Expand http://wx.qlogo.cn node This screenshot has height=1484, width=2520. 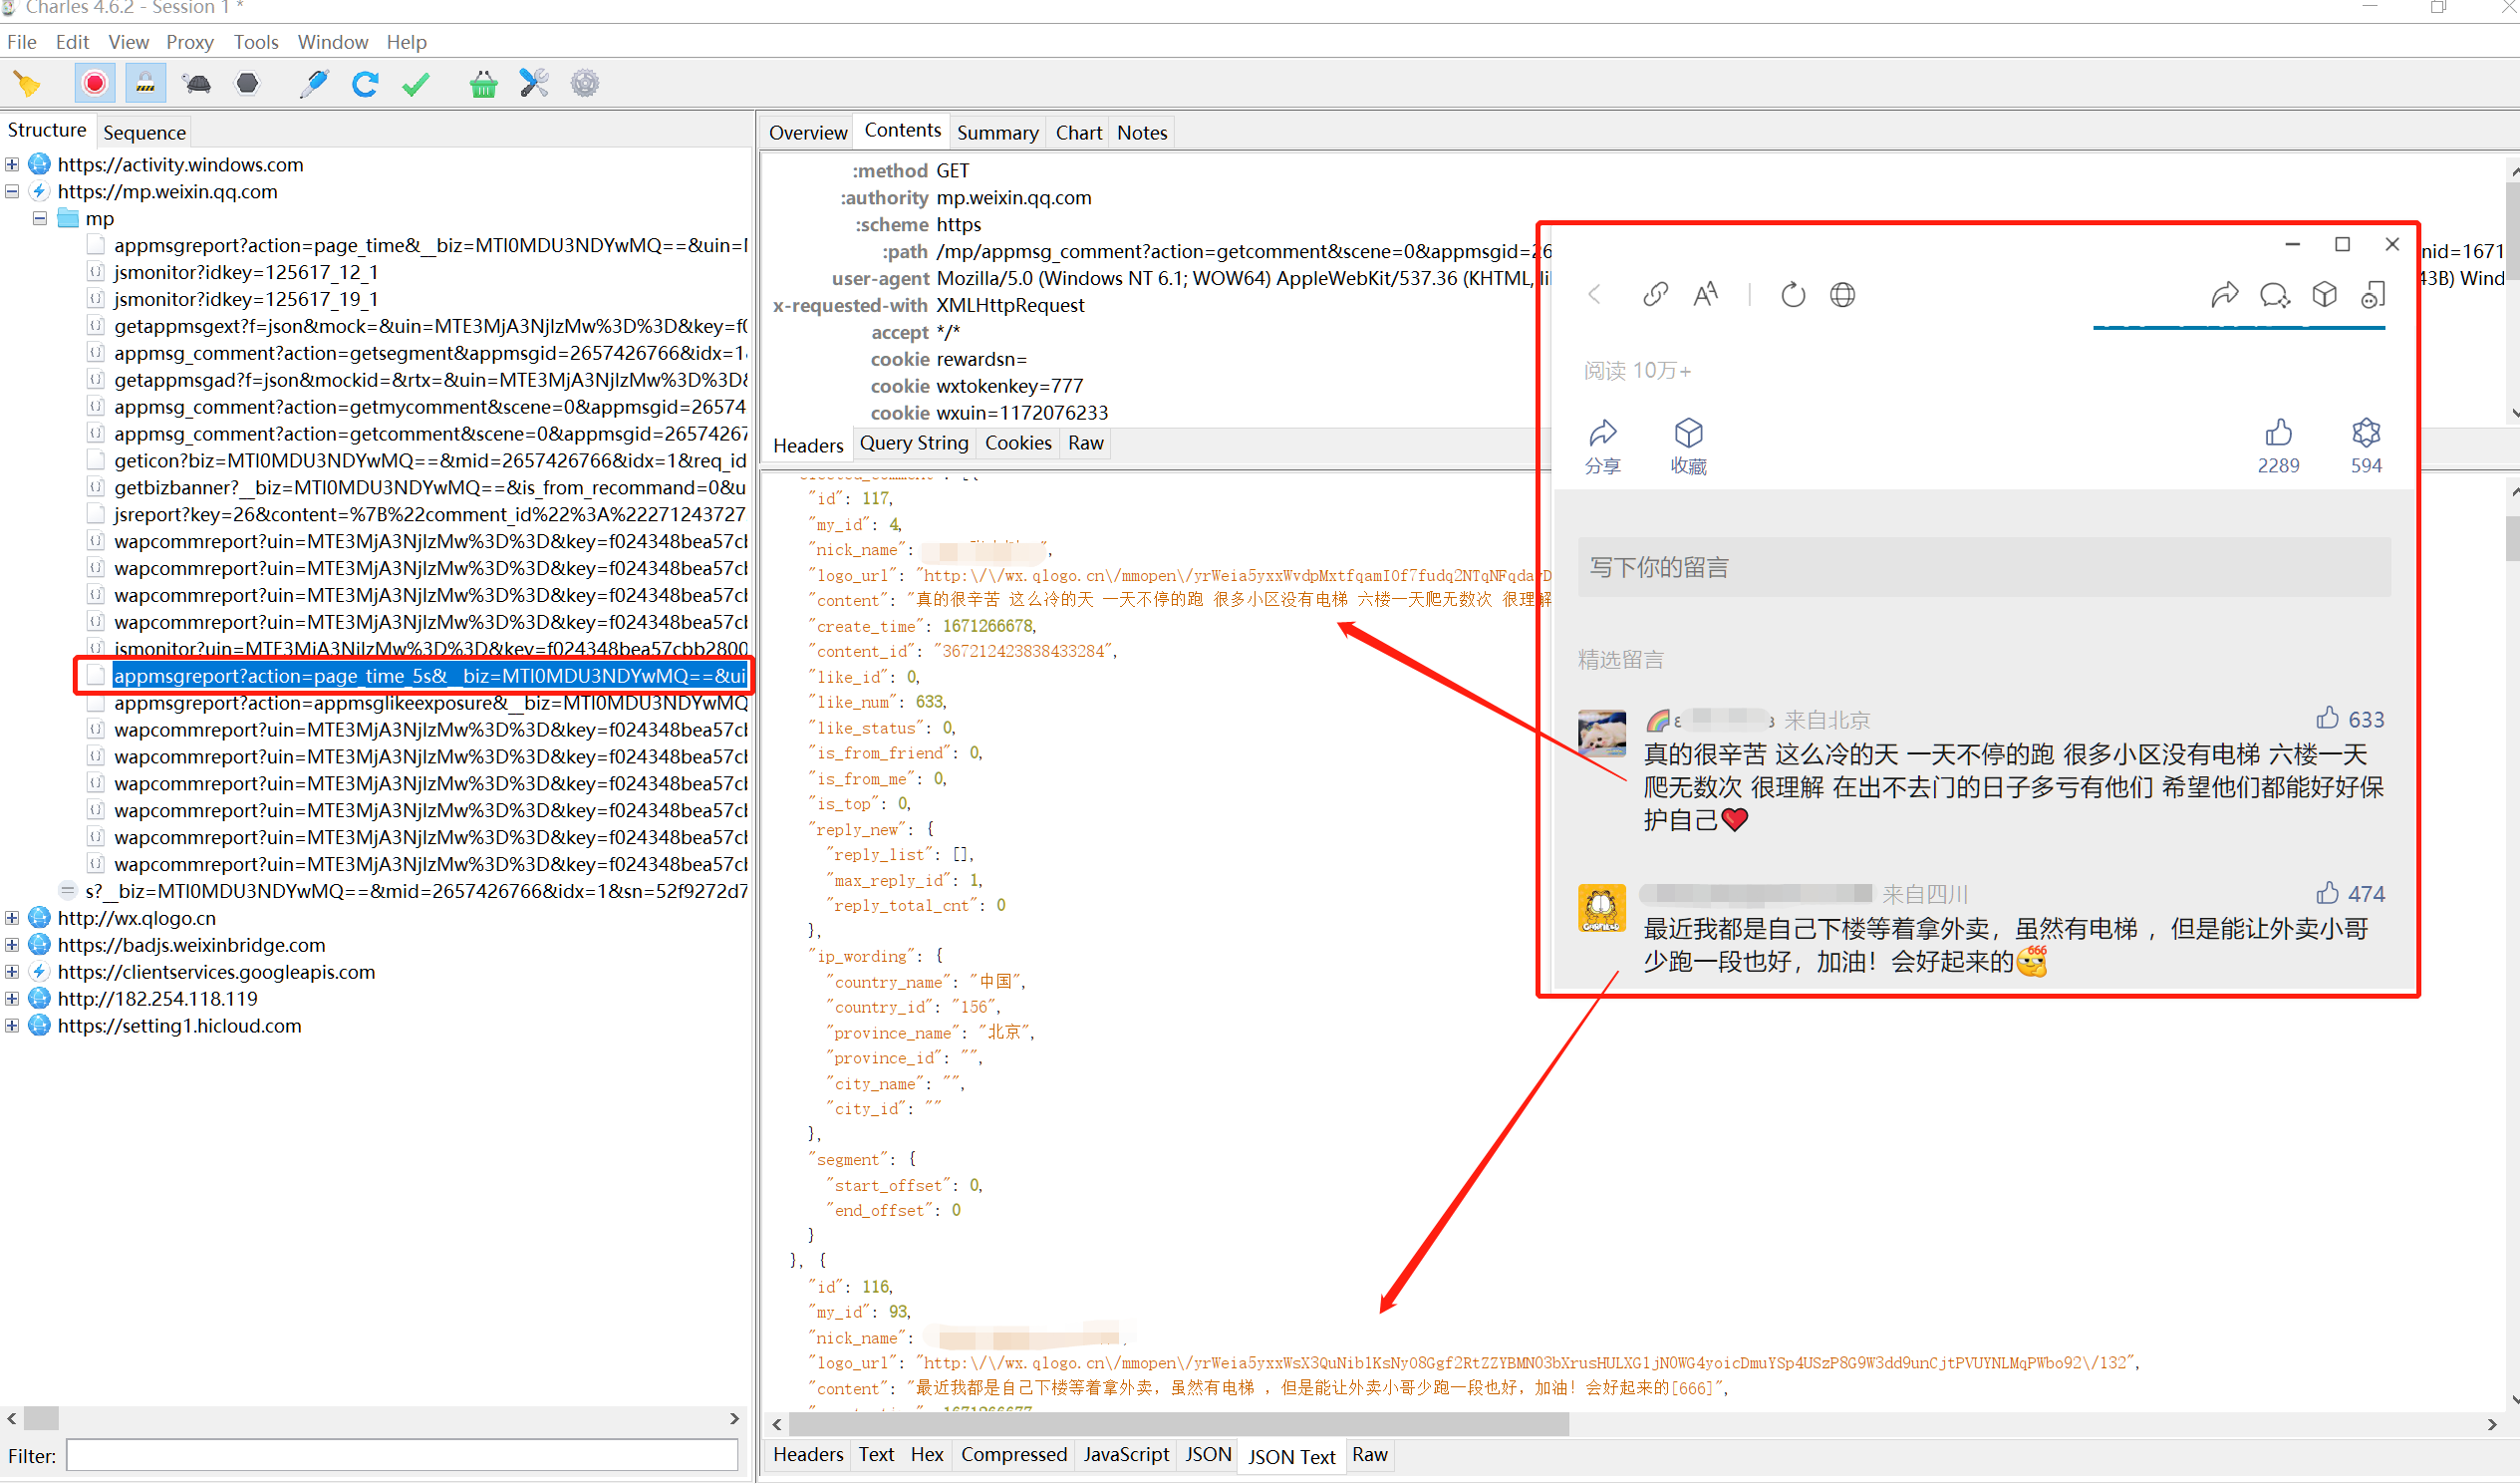pyautogui.click(x=12, y=918)
